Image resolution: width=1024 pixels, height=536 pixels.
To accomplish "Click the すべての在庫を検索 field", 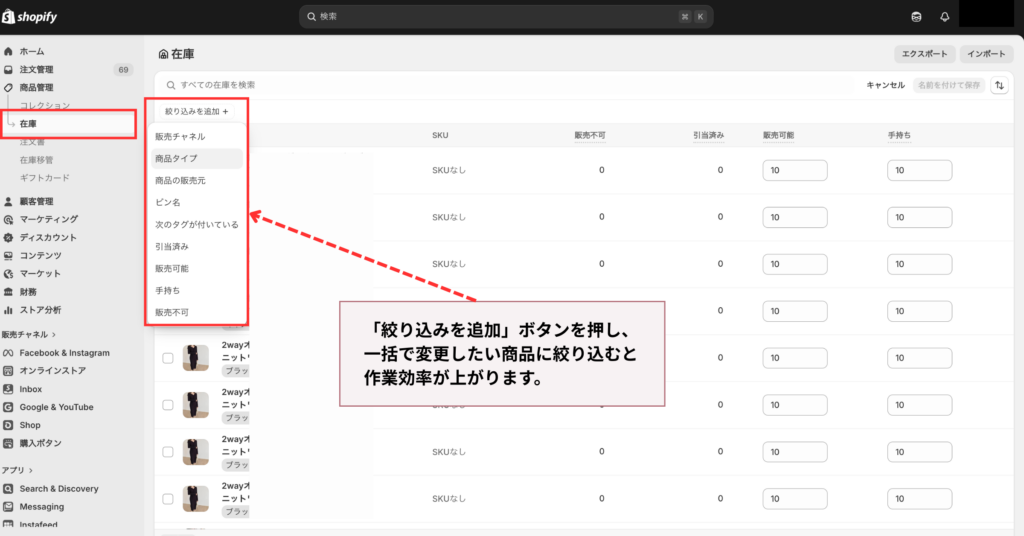I will 509,85.
